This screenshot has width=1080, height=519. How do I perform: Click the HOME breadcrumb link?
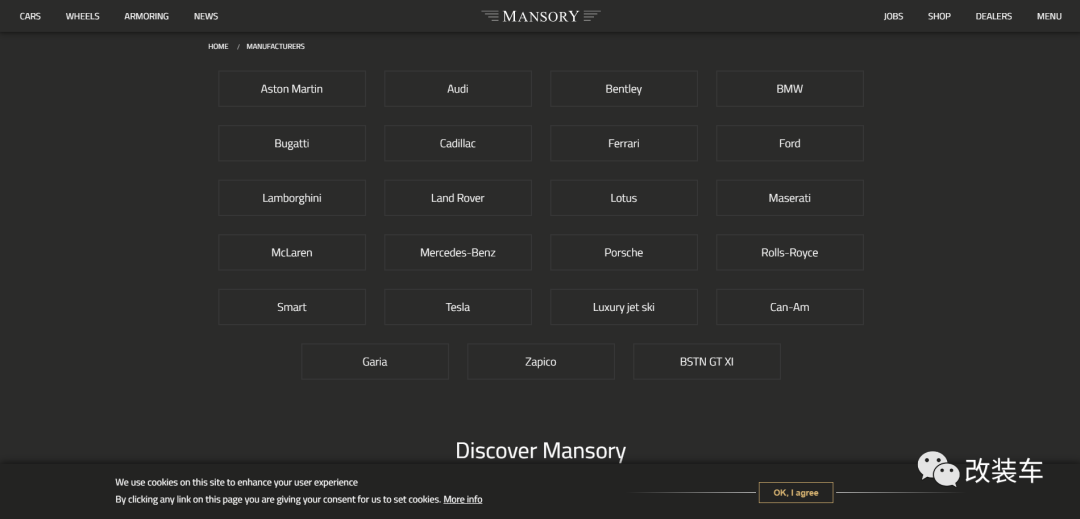218,47
